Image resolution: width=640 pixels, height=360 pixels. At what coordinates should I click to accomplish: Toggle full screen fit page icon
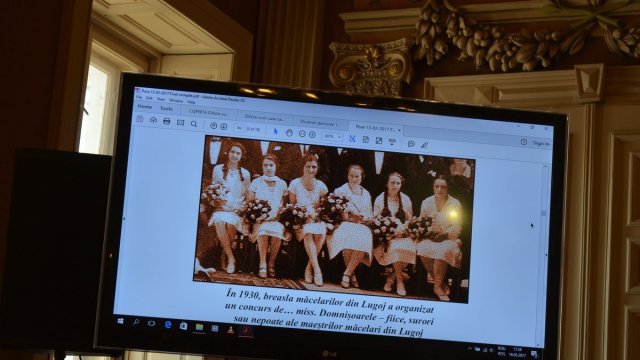[x=379, y=141]
